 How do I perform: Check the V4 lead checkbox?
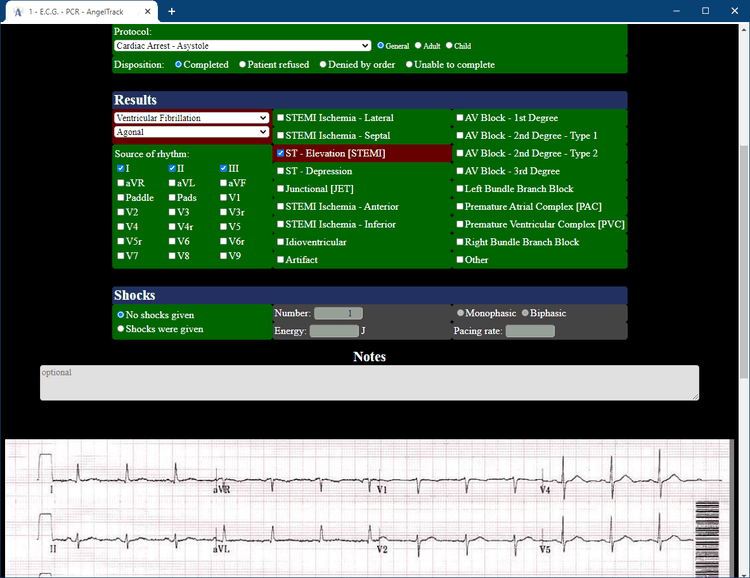(x=121, y=227)
